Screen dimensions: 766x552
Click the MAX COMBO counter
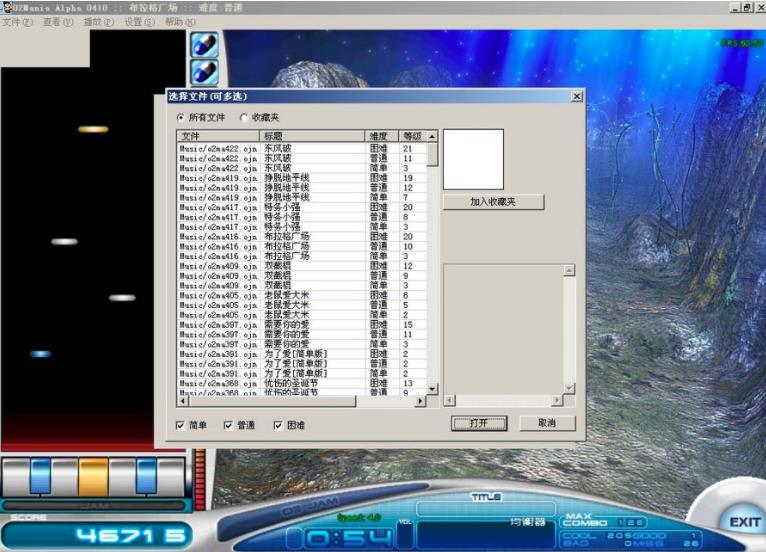604,521
